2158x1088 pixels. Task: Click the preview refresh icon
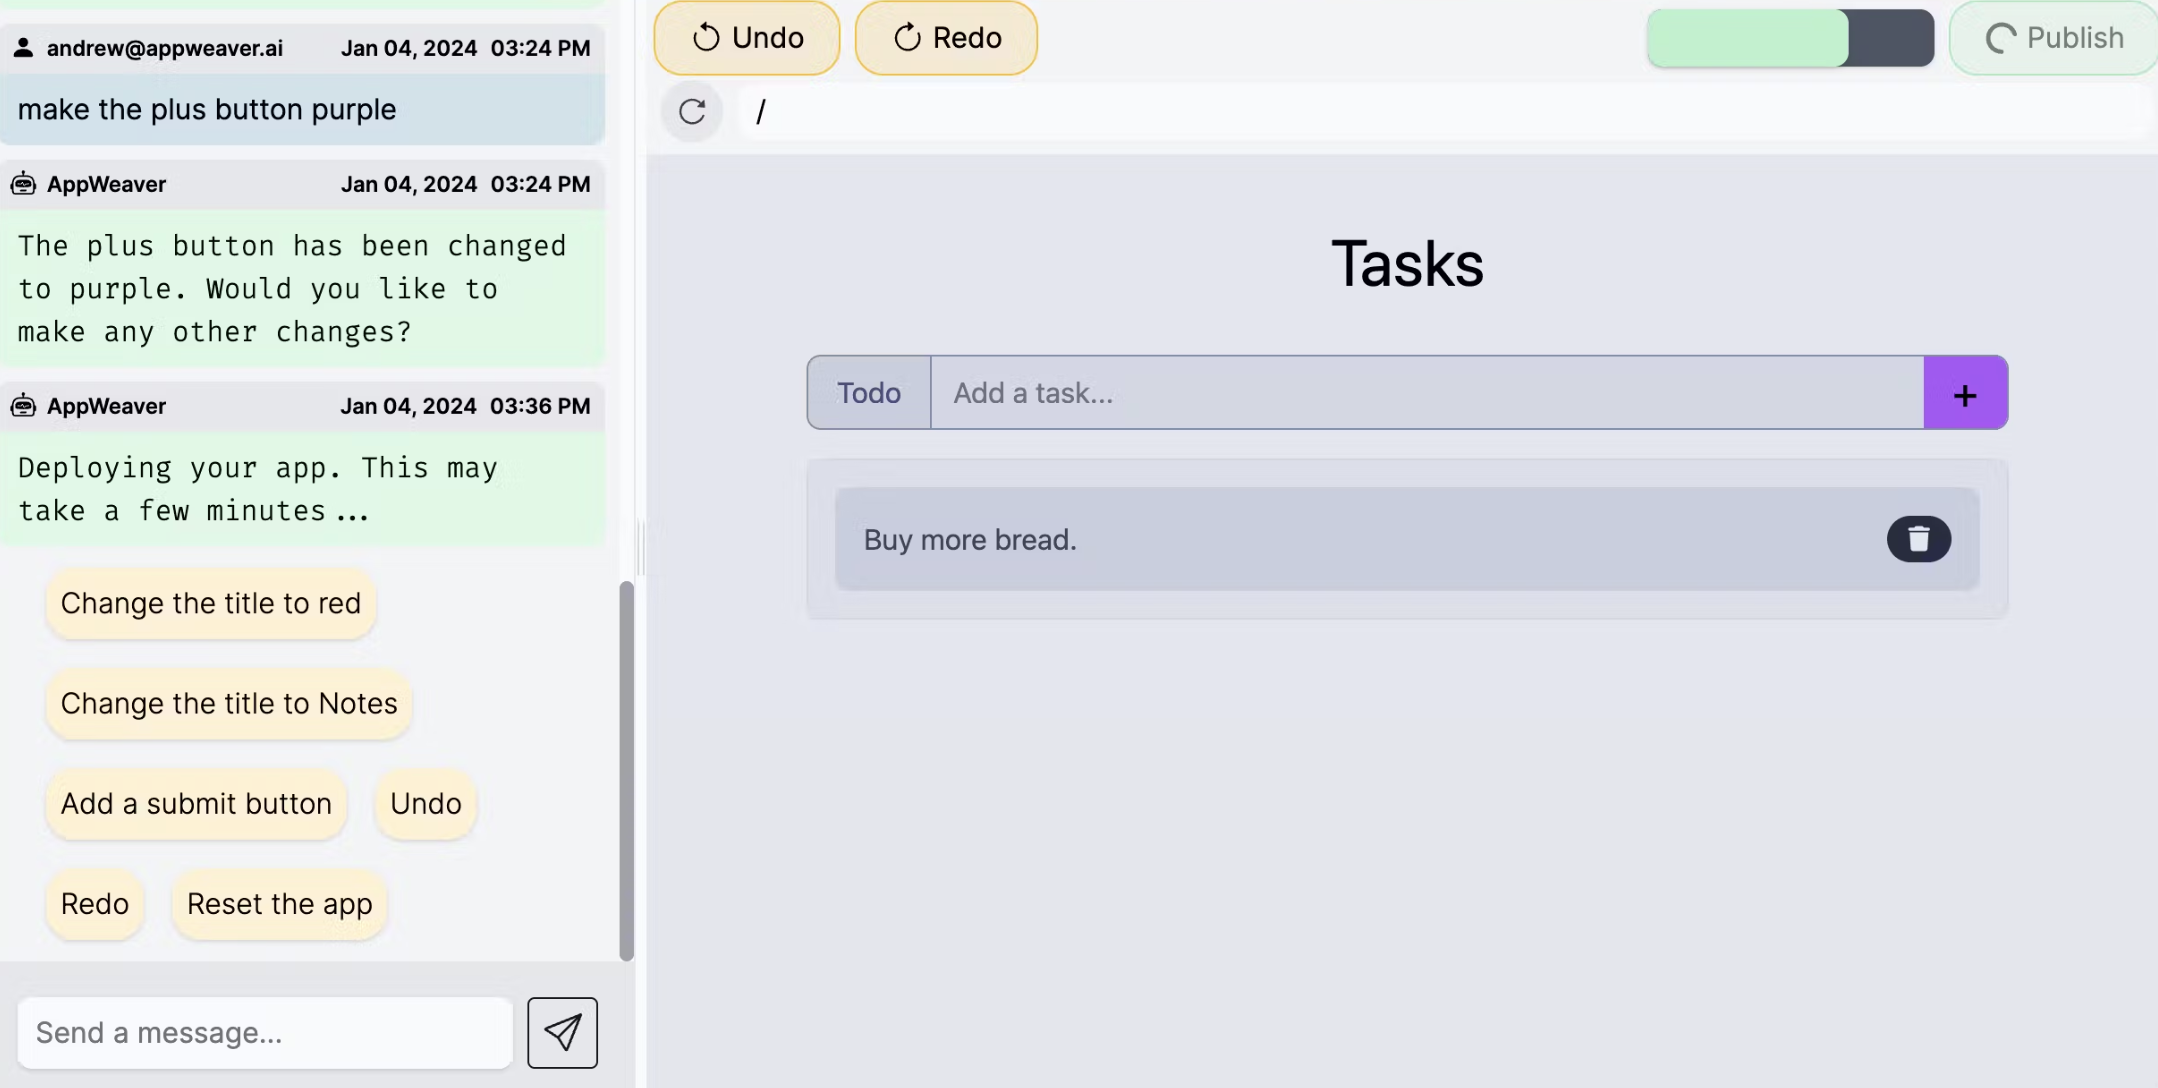(x=692, y=111)
